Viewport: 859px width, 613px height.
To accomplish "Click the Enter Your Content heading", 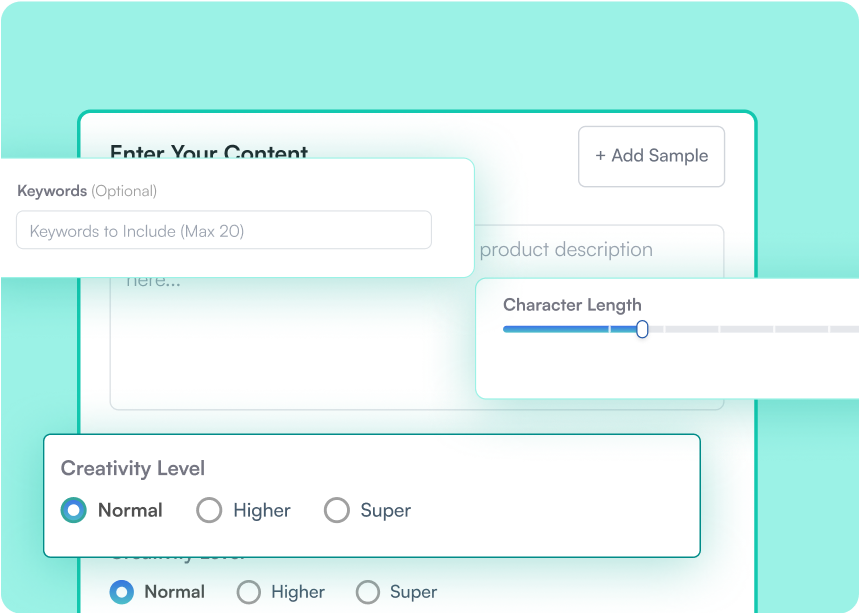I will [208, 151].
